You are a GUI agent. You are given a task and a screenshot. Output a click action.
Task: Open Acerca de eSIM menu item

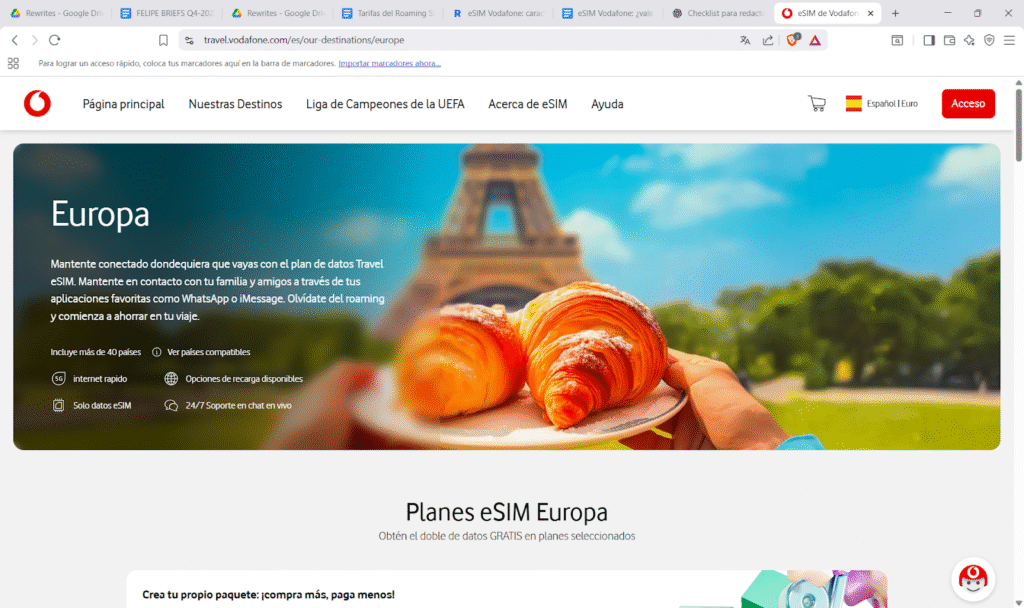(x=527, y=104)
